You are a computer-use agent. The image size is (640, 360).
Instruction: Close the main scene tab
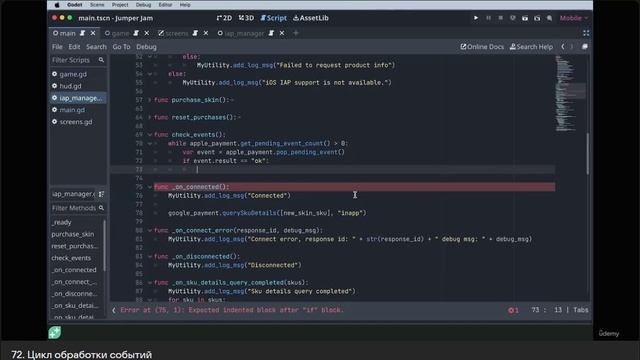(93, 33)
